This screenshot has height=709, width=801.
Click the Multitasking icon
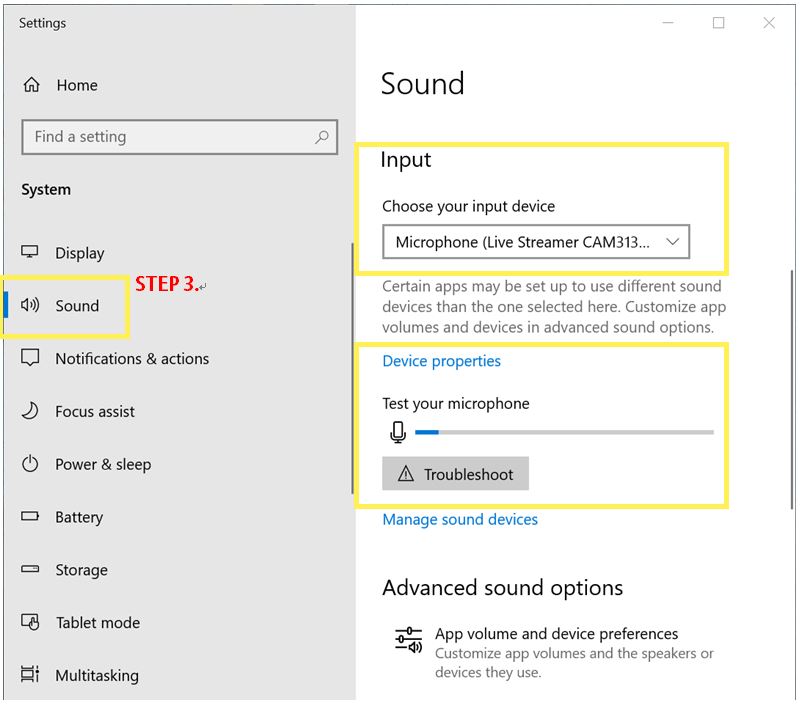[x=30, y=674]
